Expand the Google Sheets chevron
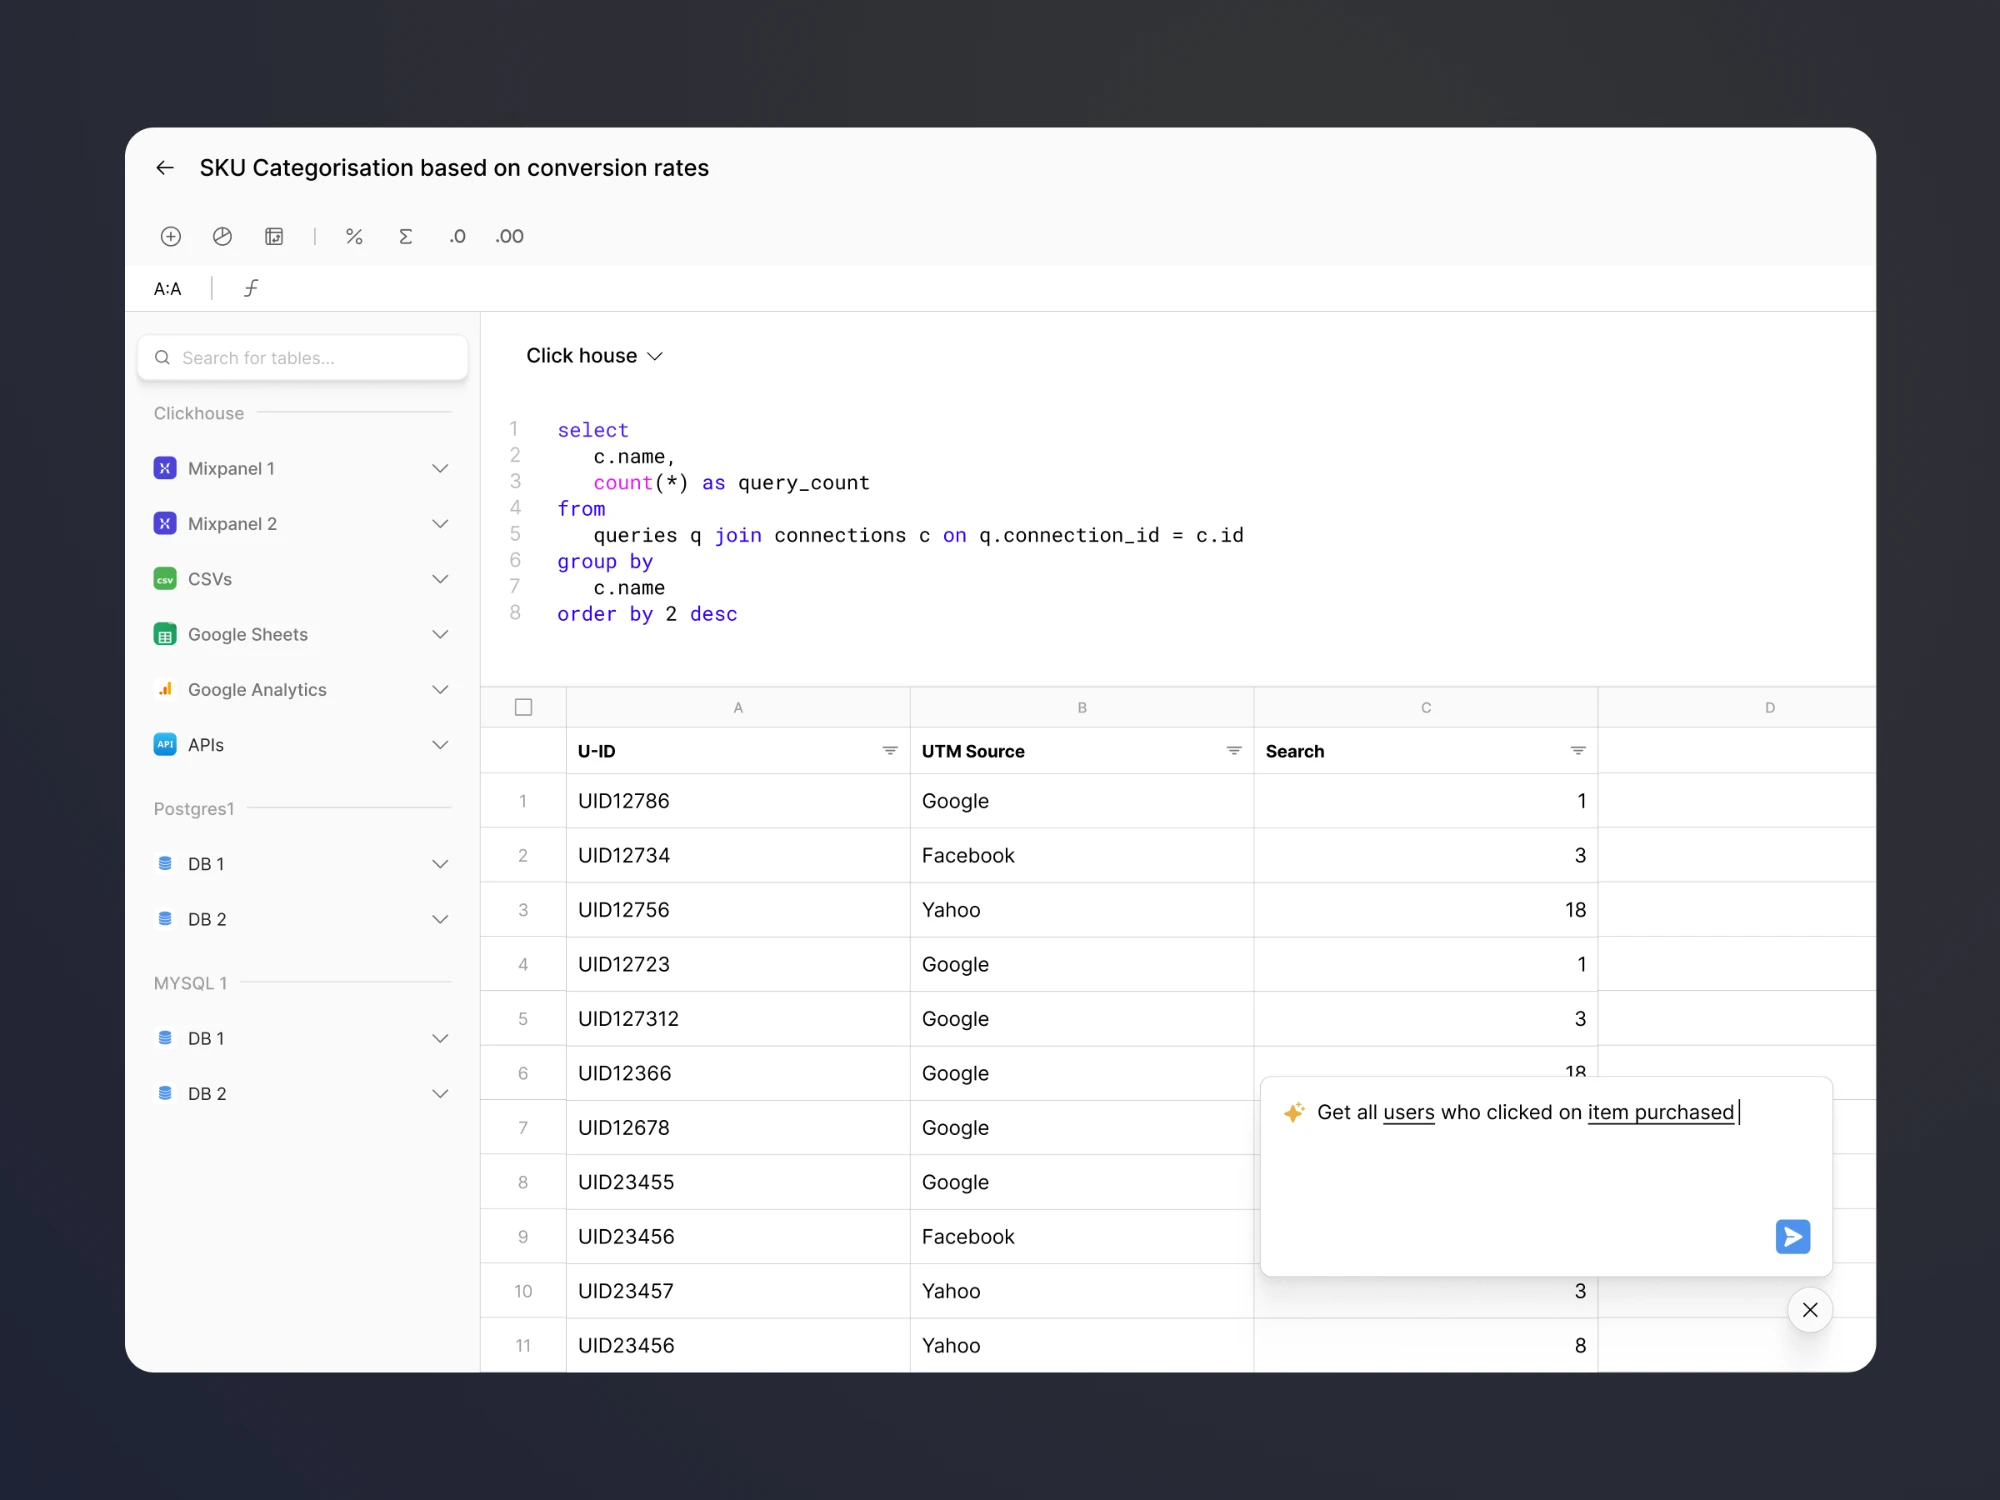This screenshot has height=1500, width=2000. point(440,634)
